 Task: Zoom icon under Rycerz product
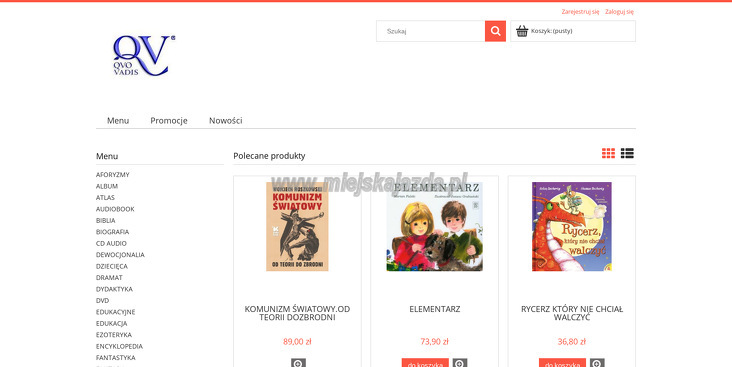pos(597,363)
